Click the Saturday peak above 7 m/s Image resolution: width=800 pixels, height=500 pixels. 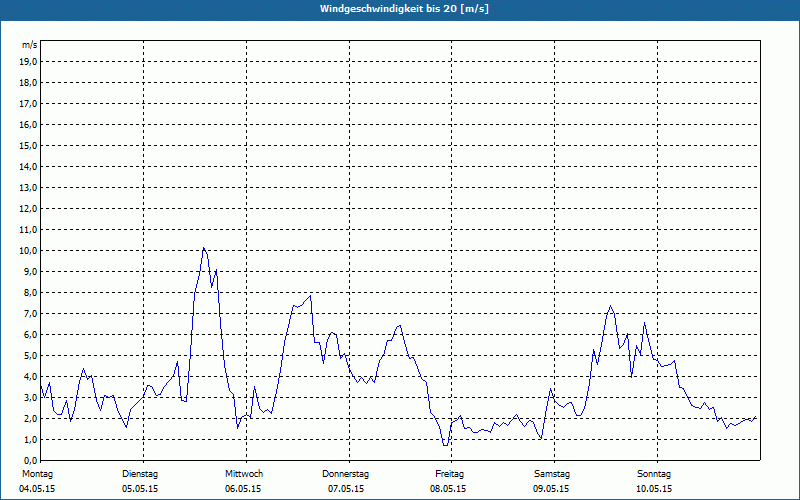tap(610, 306)
